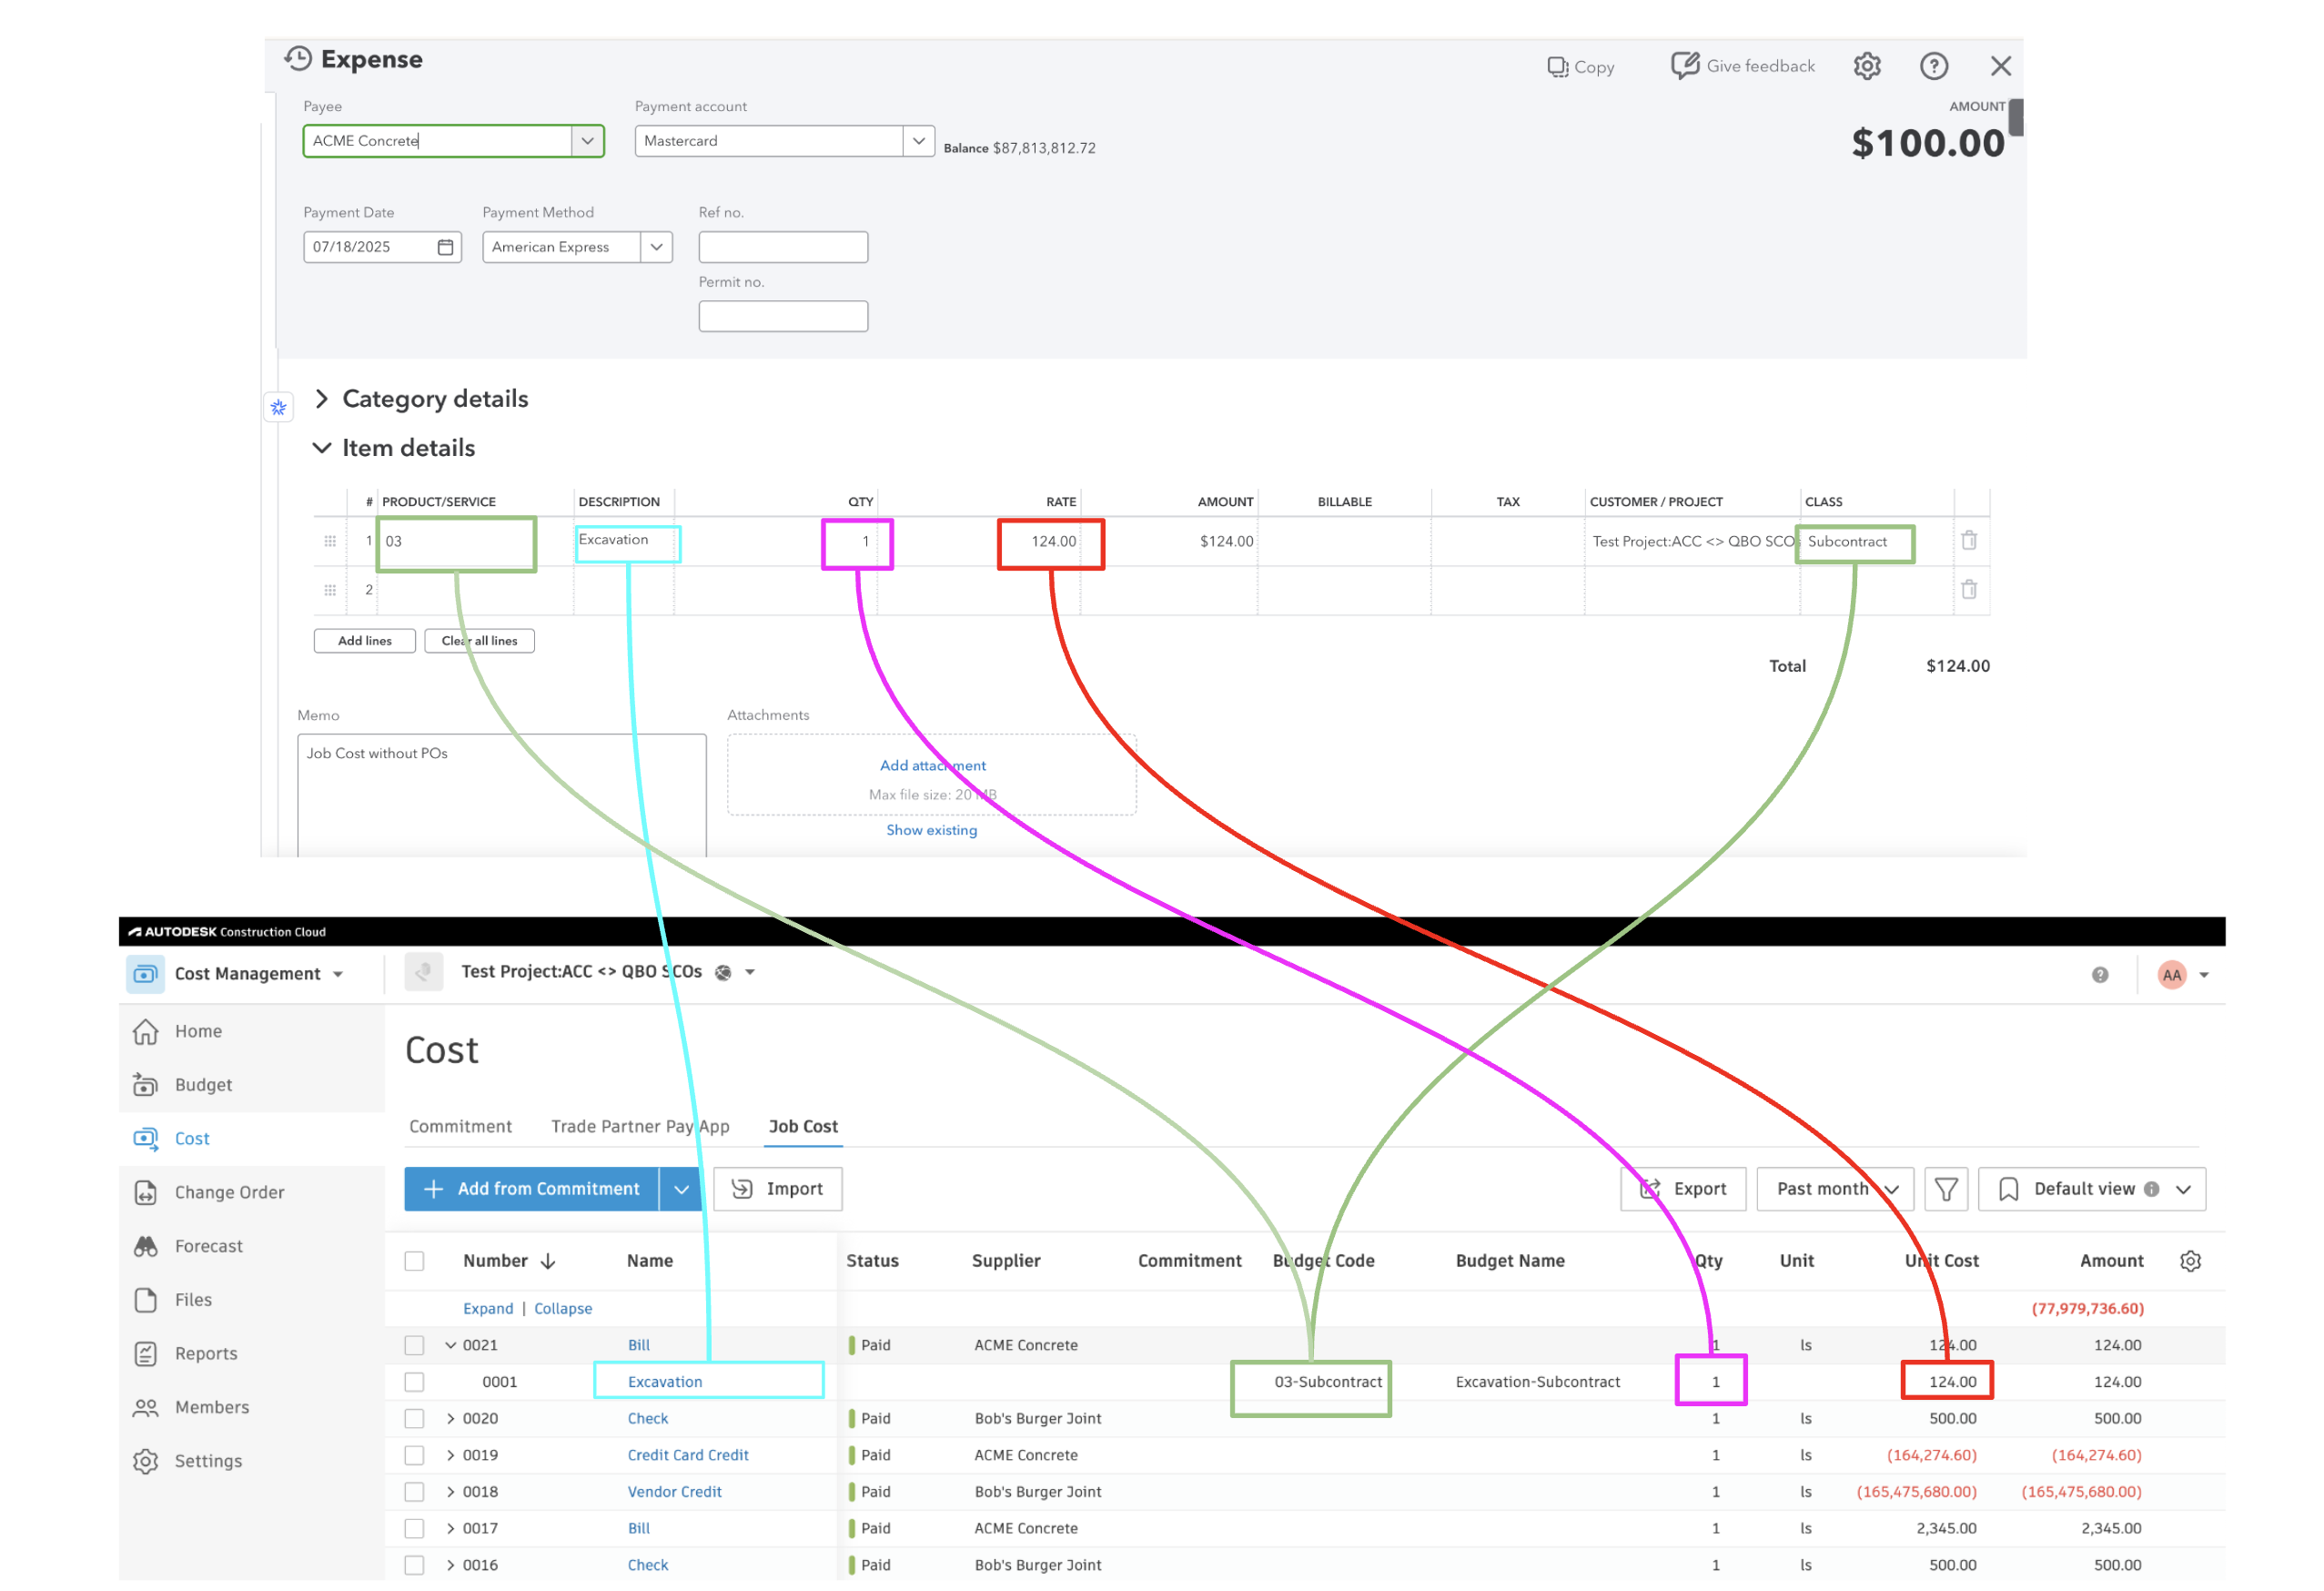This screenshot has width=2324, height=1591.
Task: Collapse row 0021
Action: tap(450, 1346)
